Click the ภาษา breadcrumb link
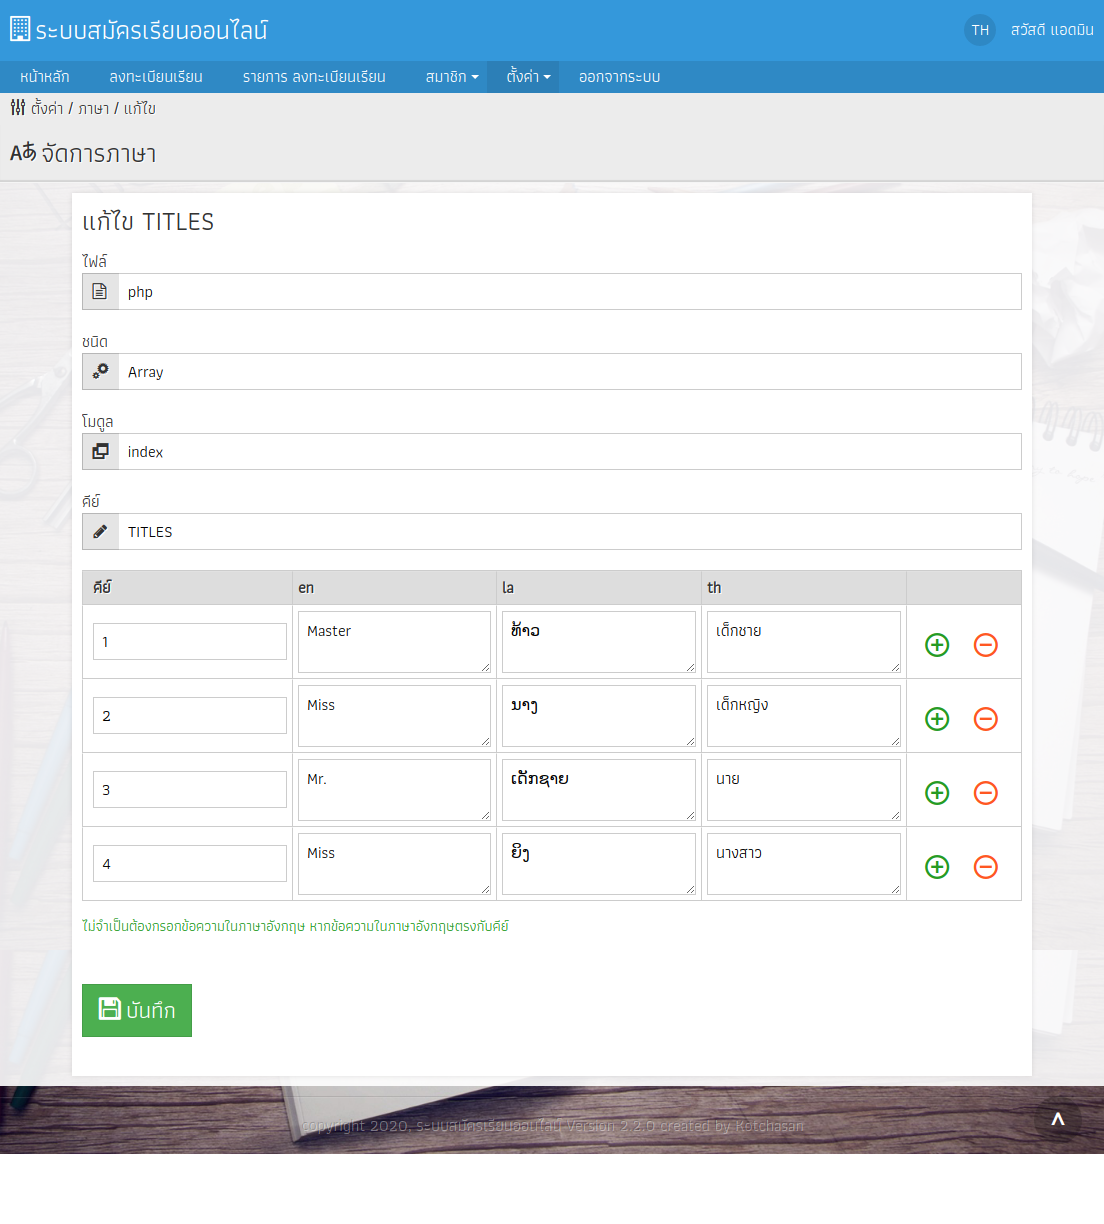The height and width of the screenshot is (1224, 1104). pos(93,109)
